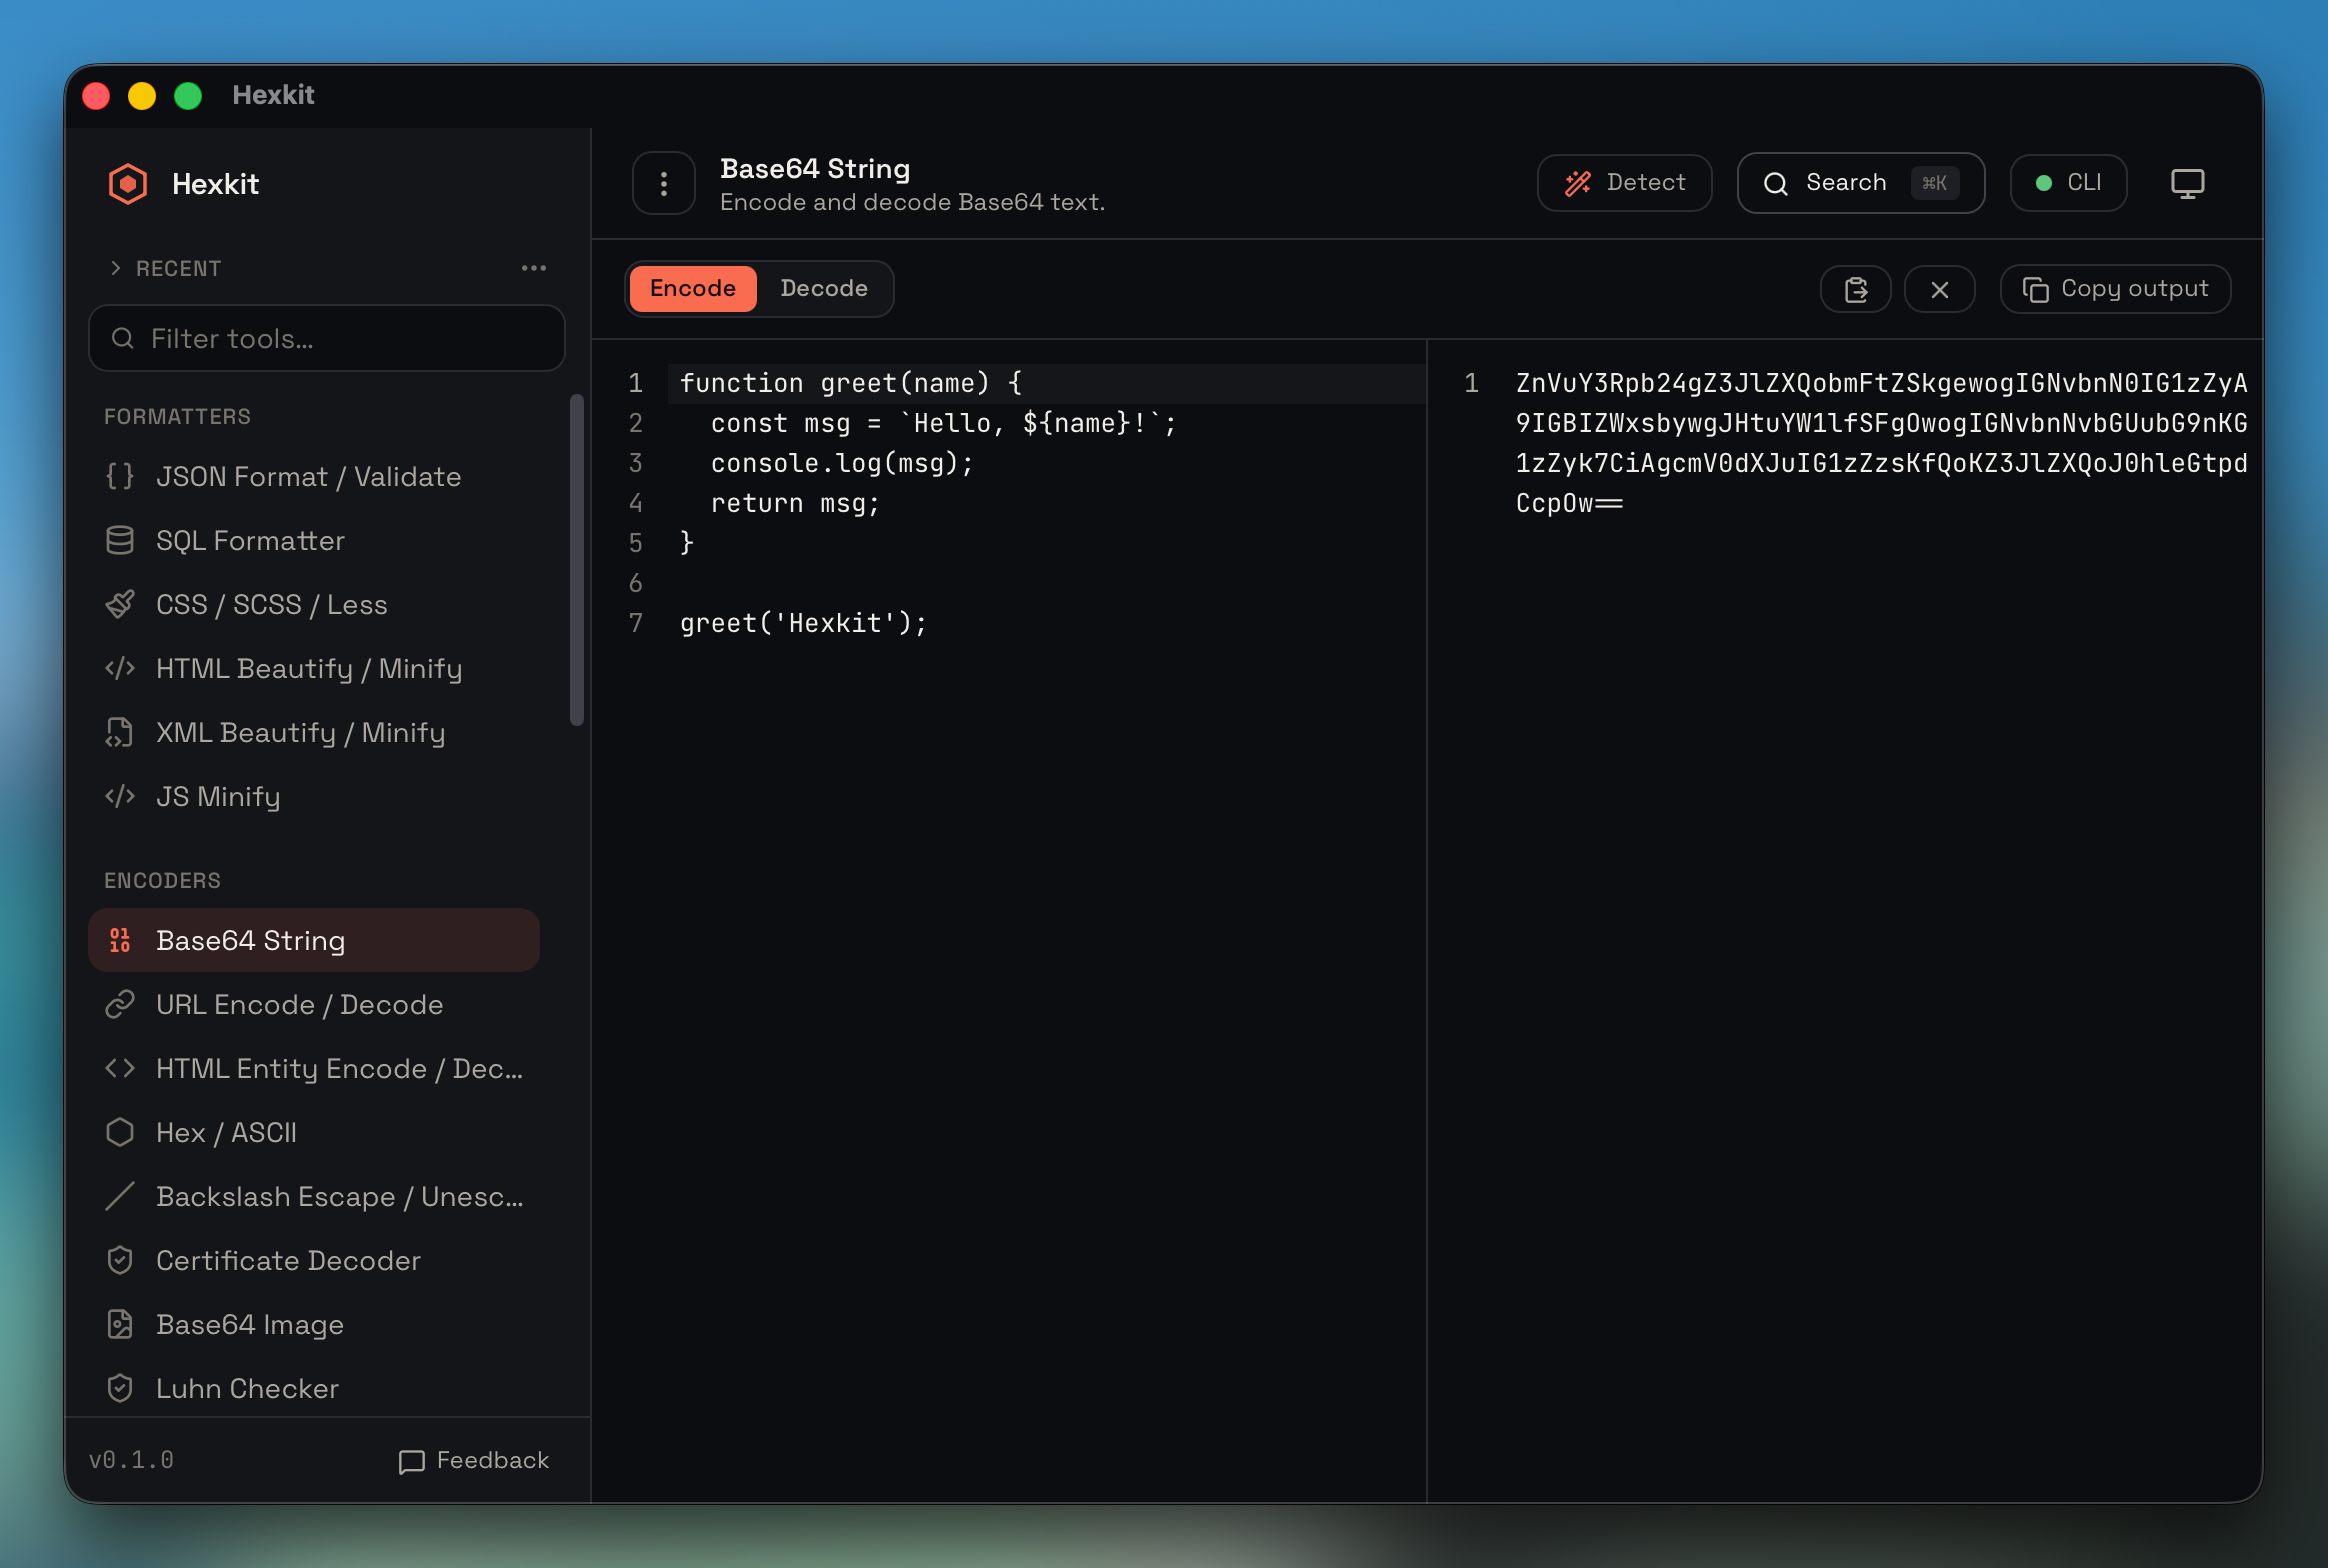Switch to Decode mode
Viewport: 2328px width, 1568px height.
(824, 289)
